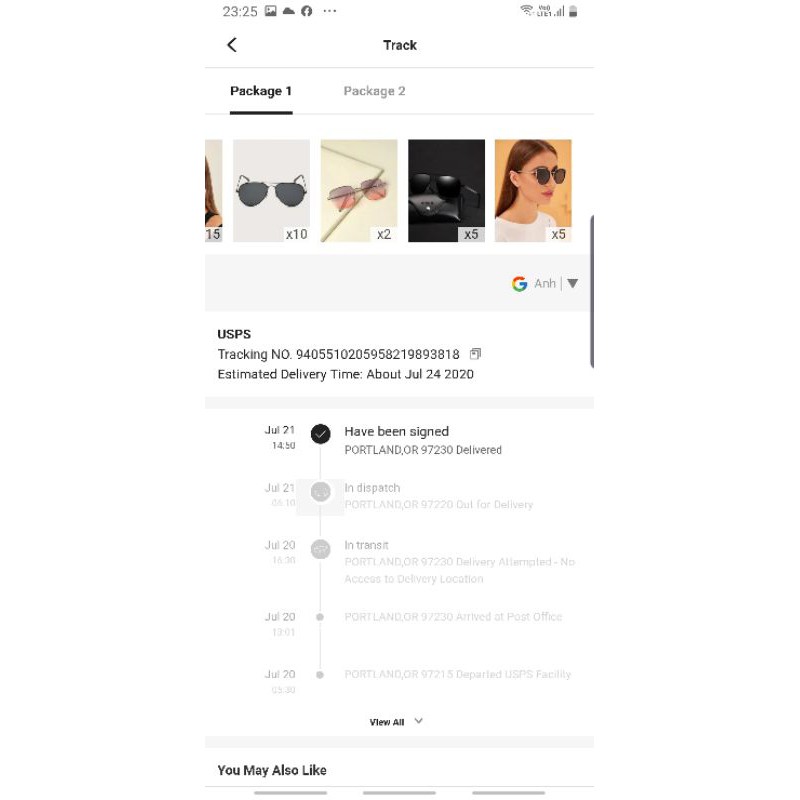Expand tracking history with View All chevron
The height and width of the screenshot is (800, 800).
[x=418, y=721]
